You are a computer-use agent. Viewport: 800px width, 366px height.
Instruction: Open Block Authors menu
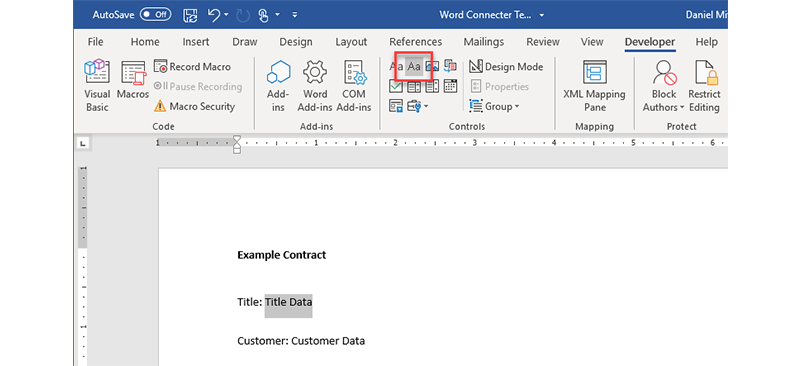point(664,85)
